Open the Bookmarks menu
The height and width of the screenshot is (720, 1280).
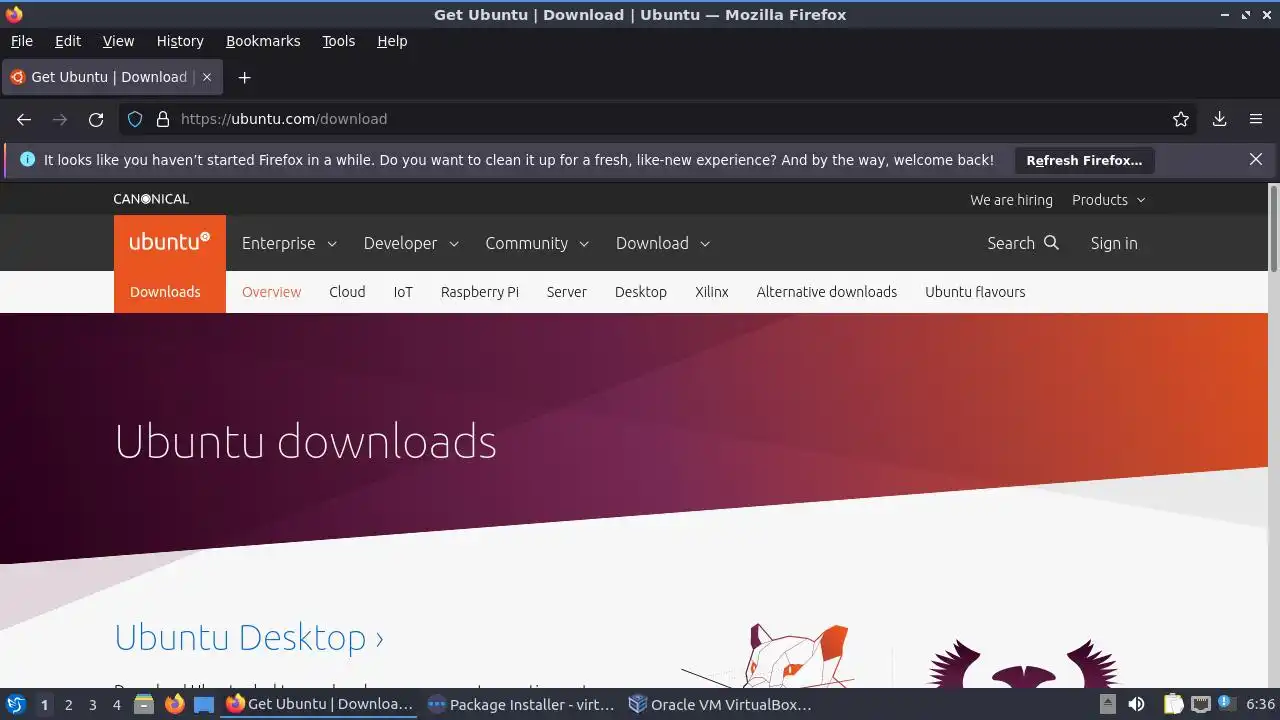click(x=263, y=41)
